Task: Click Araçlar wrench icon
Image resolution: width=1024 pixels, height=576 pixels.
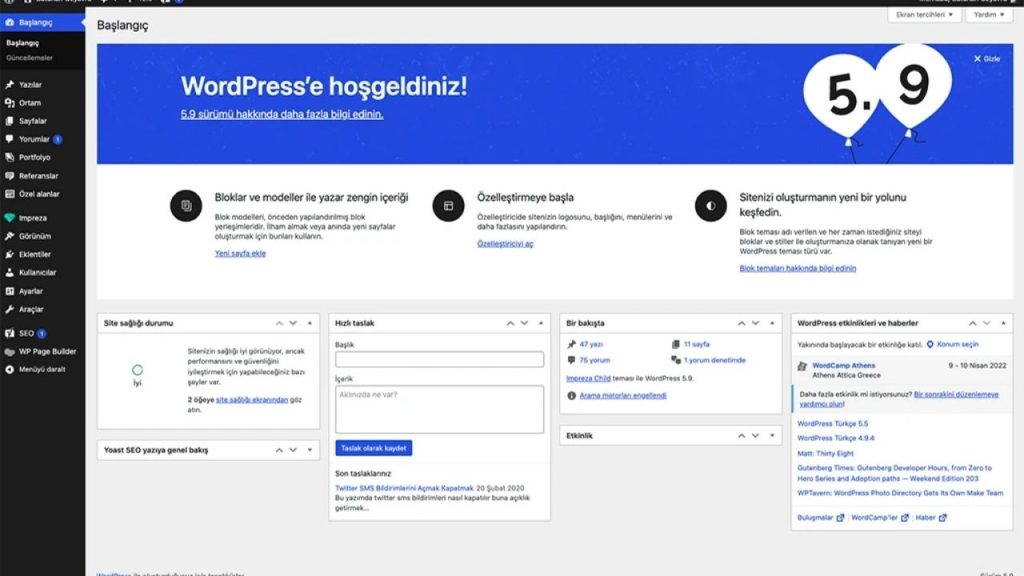Action: [9, 310]
